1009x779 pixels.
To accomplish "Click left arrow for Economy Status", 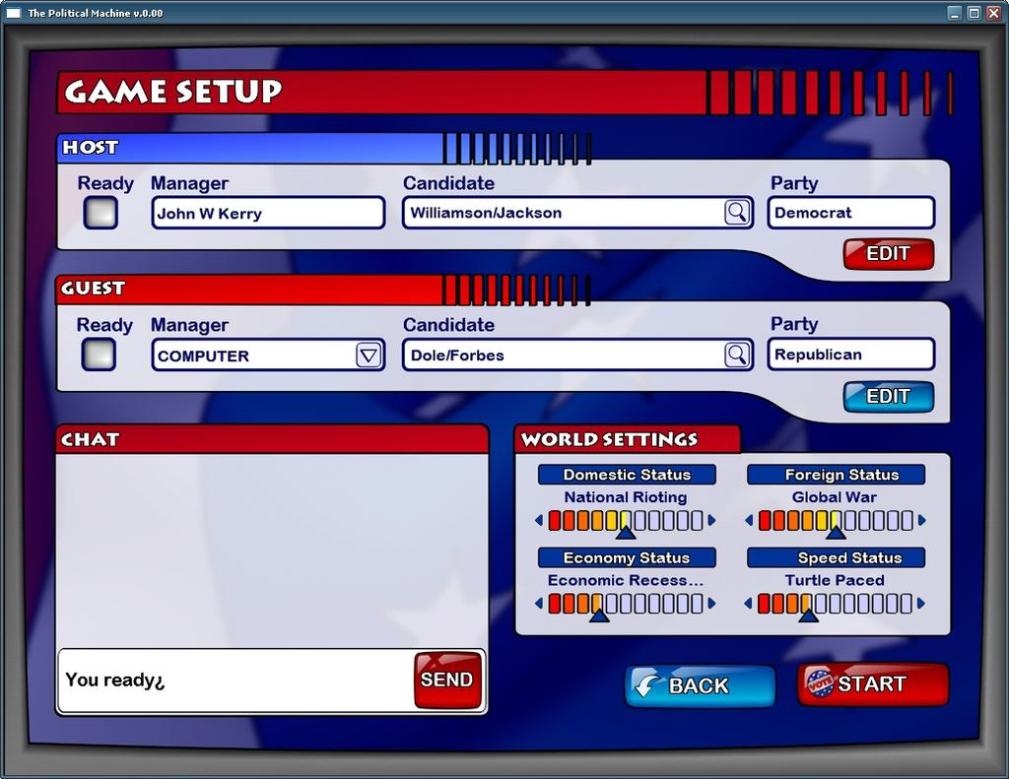I will tap(540, 603).
